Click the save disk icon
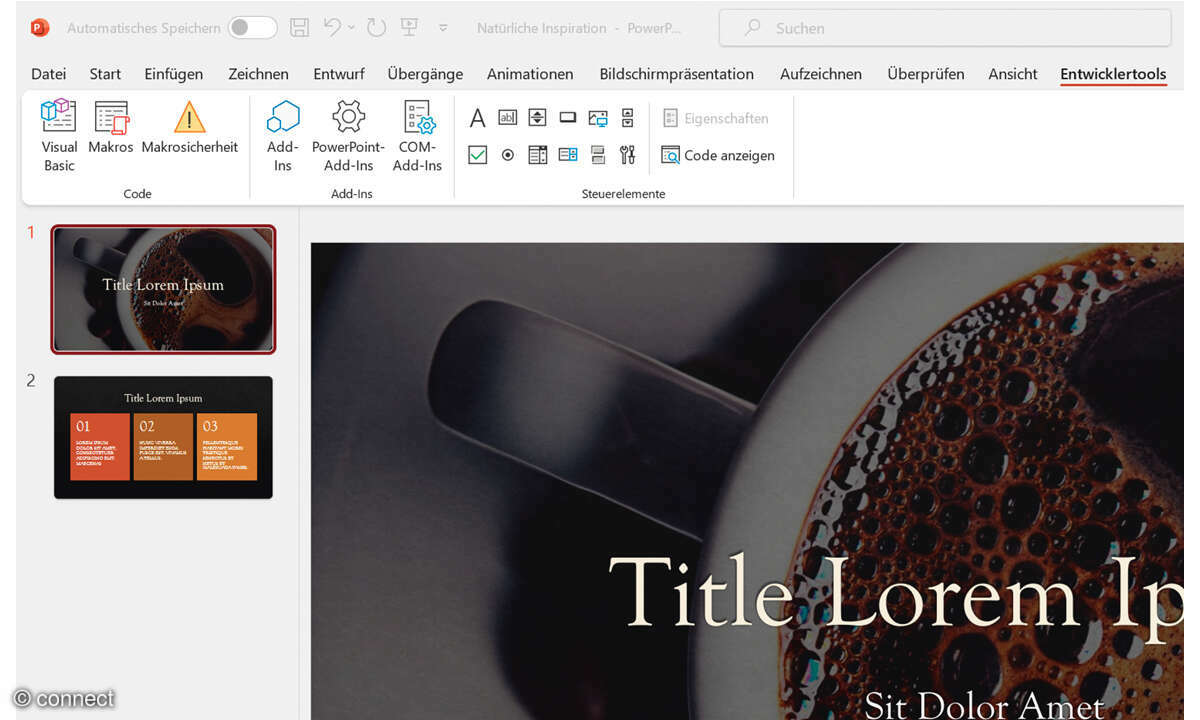 tap(299, 28)
